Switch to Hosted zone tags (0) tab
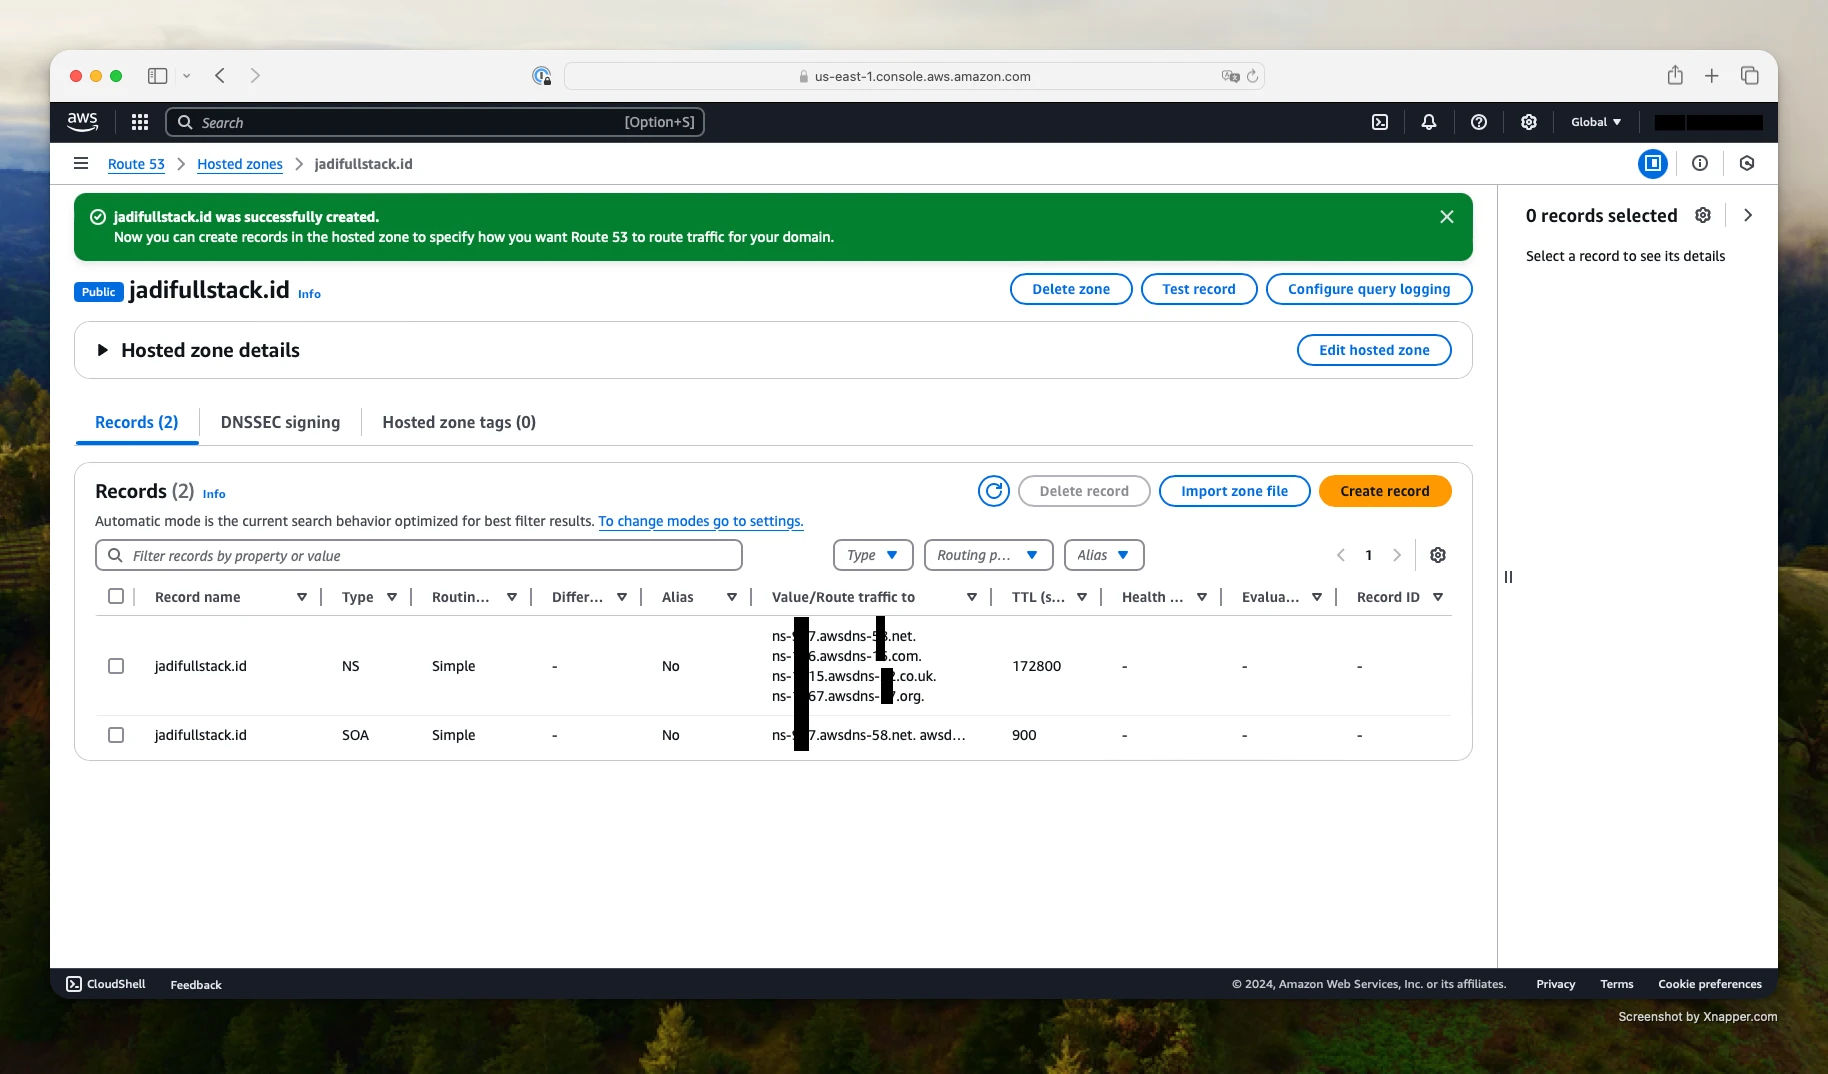Viewport: 1828px width, 1074px height. (459, 422)
